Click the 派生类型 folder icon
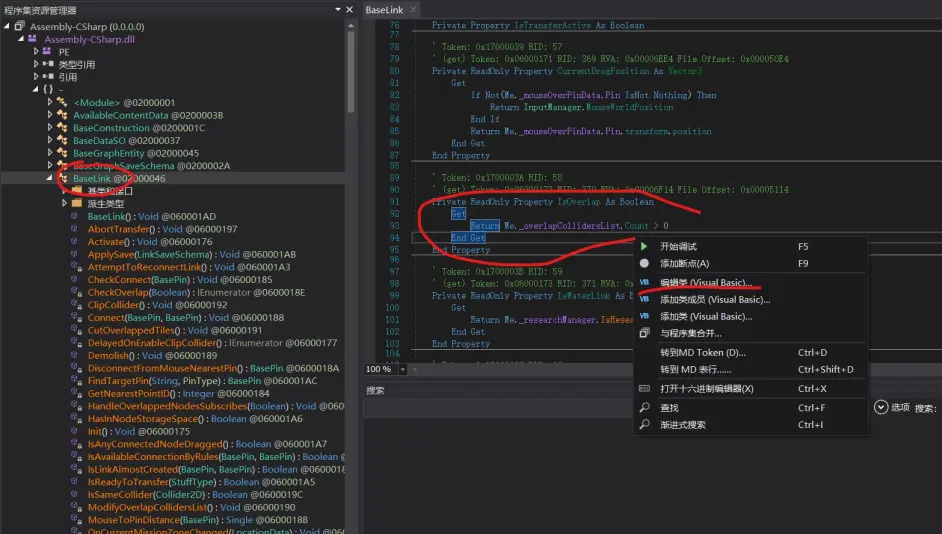The width and height of the screenshot is (942, 534). (x=77, y=203)
